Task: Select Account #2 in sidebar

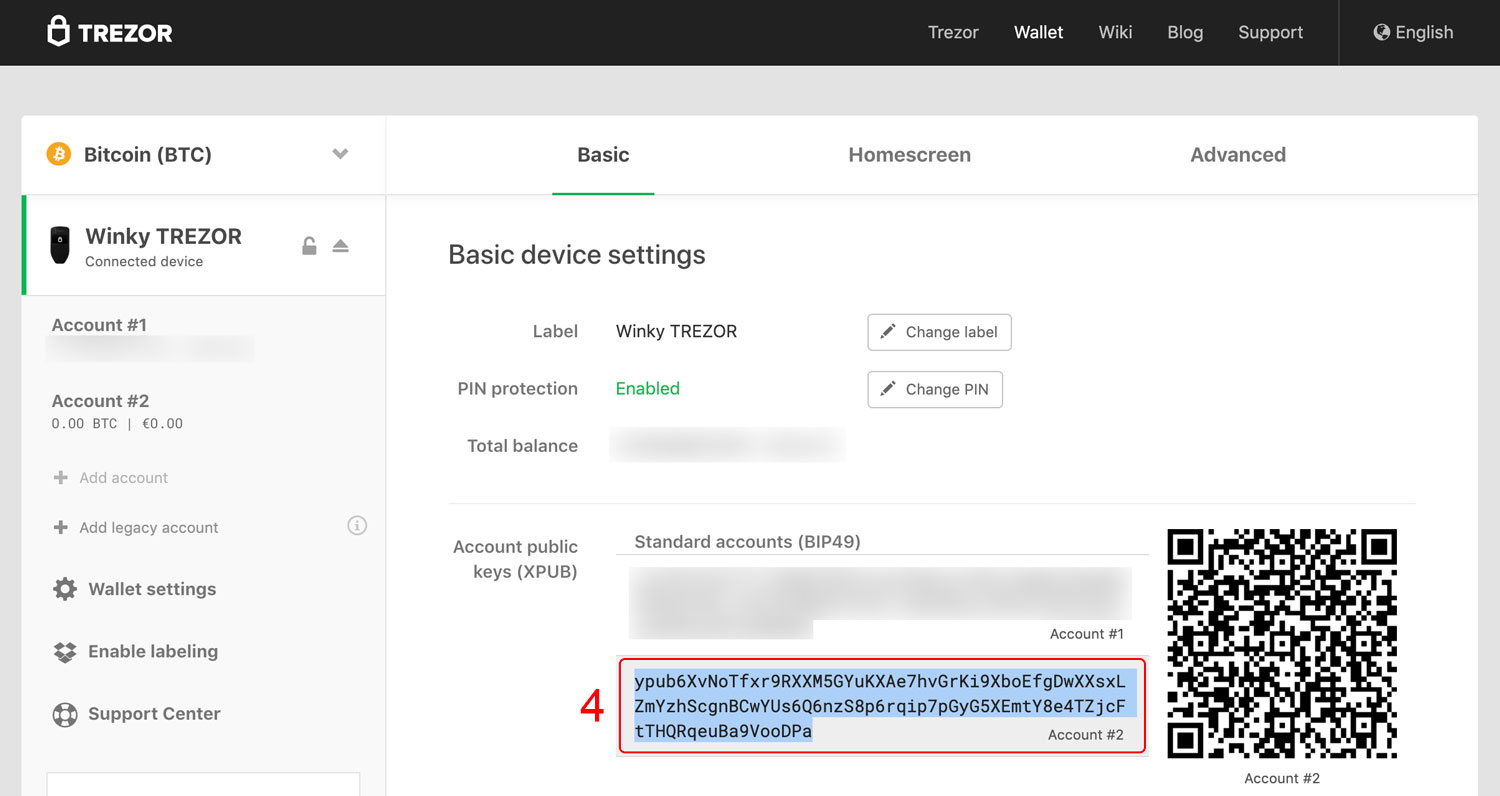Action: pos(100,401)
